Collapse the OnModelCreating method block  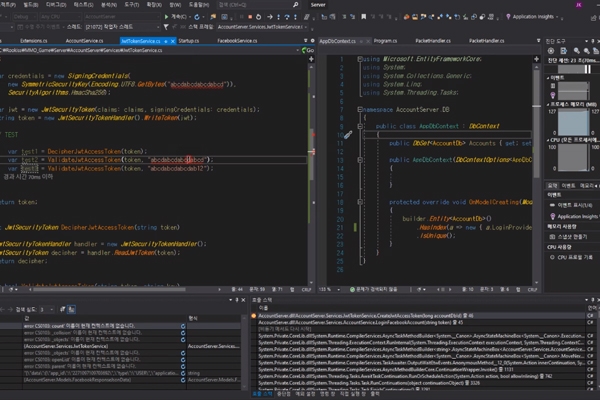pos(360,202)
